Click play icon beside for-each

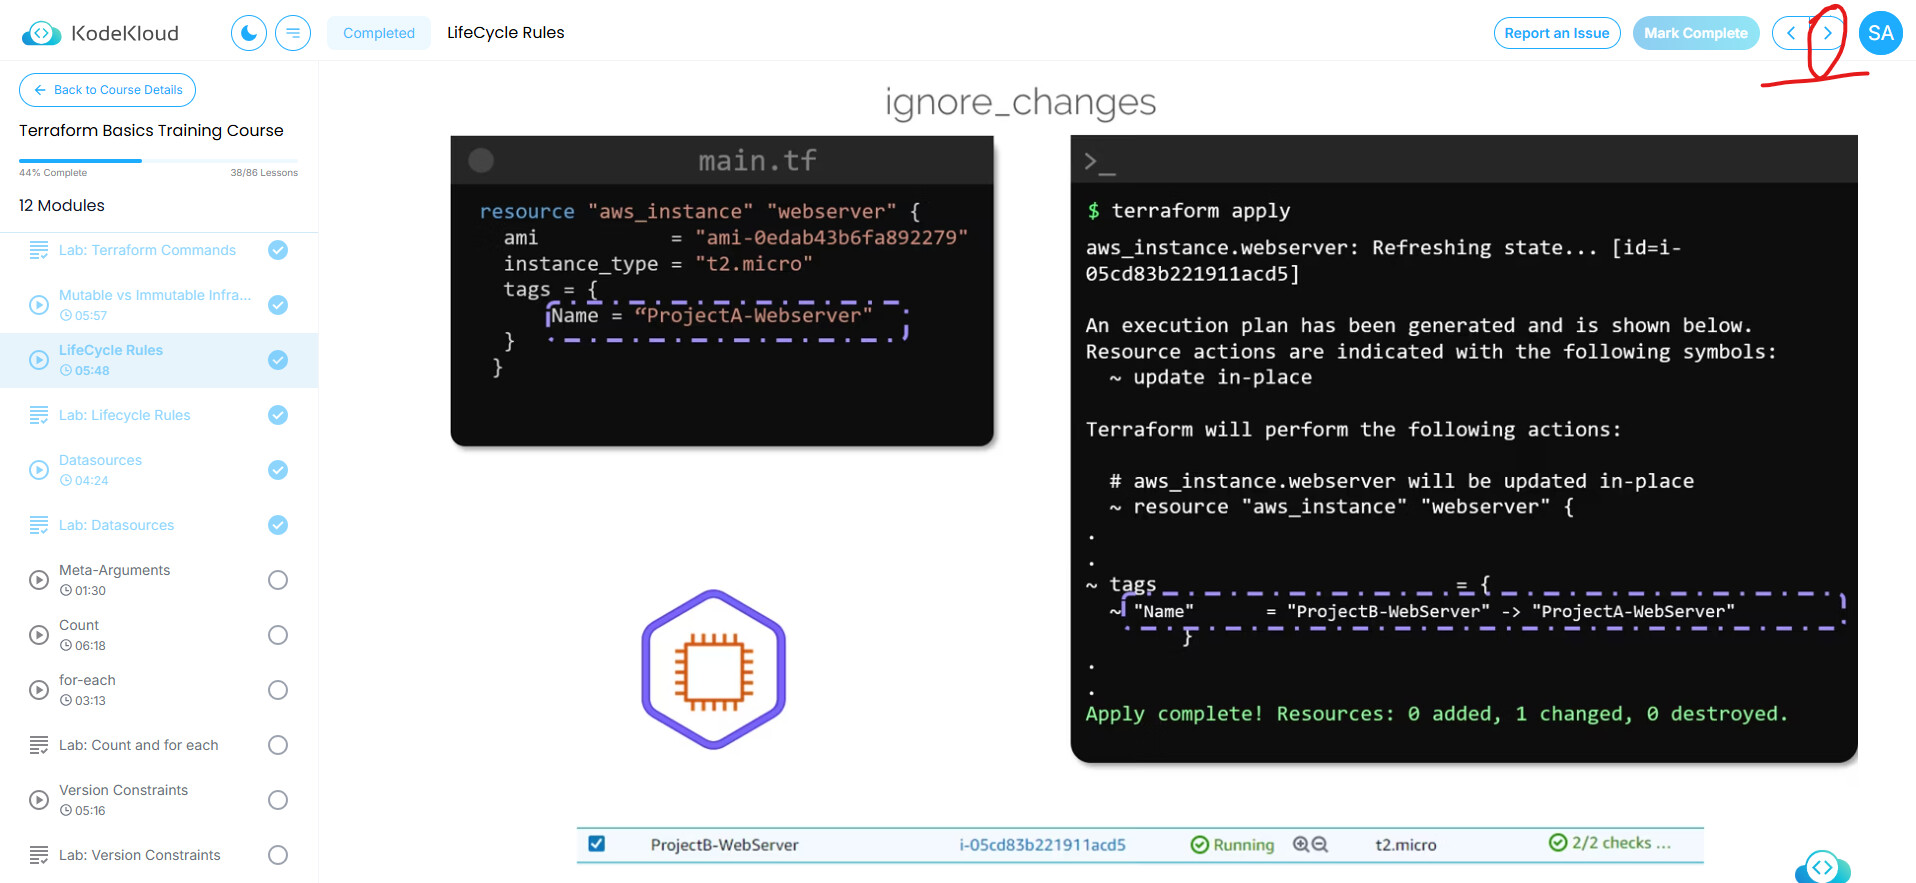click(39, 690)
